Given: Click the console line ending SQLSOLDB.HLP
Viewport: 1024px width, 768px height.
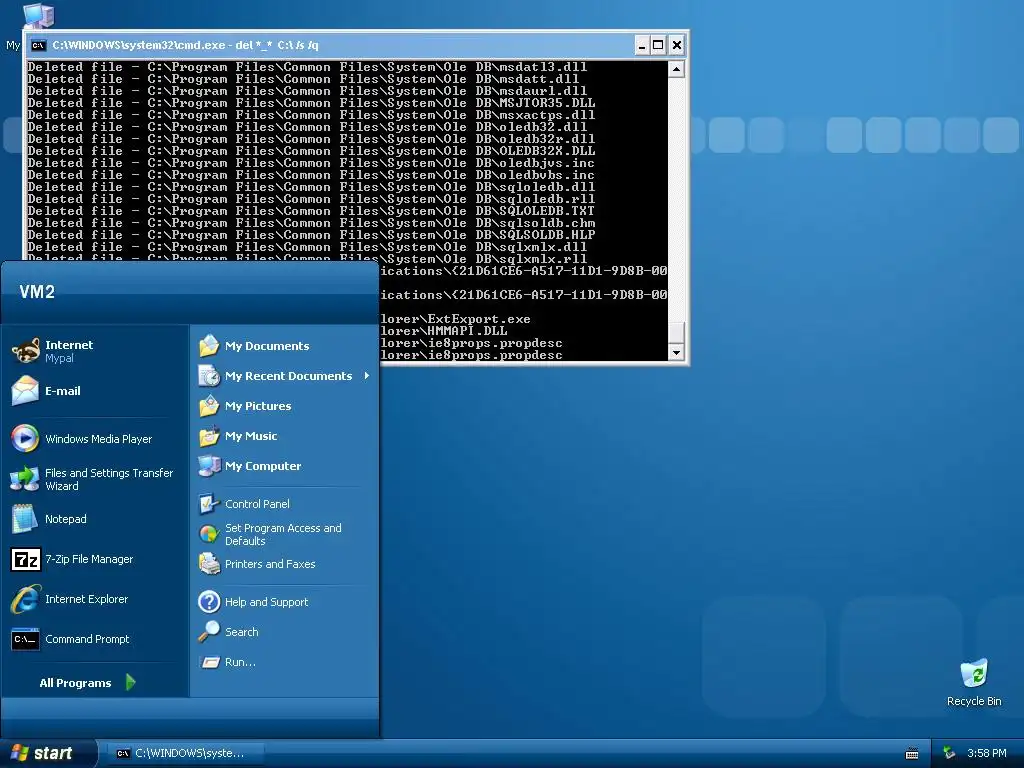Looking at the screenshot, I should pyautogui.click(x=311, y=235).
